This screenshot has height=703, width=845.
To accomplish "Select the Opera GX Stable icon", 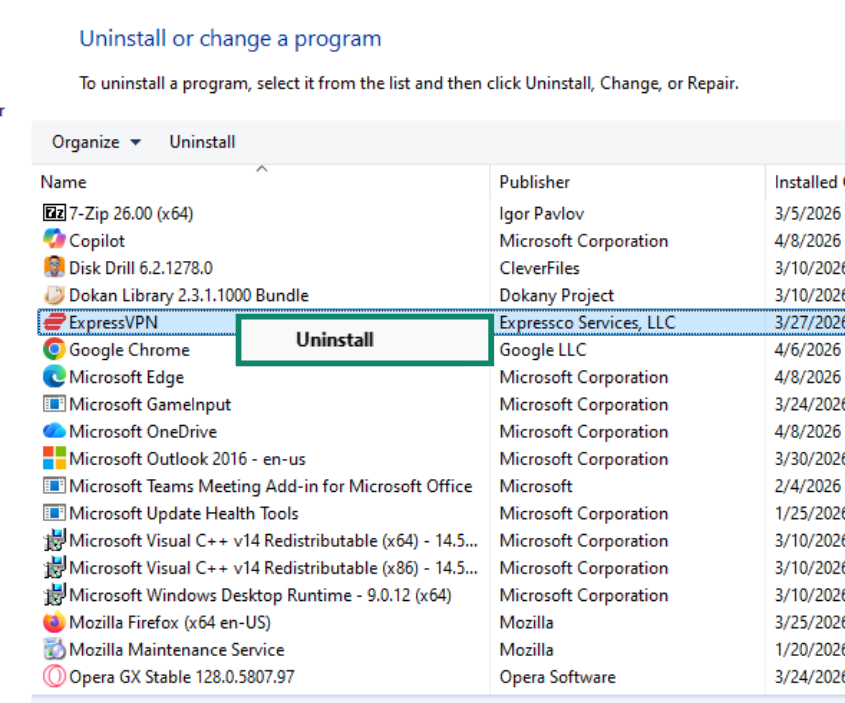I will click(x=54, y=677).
